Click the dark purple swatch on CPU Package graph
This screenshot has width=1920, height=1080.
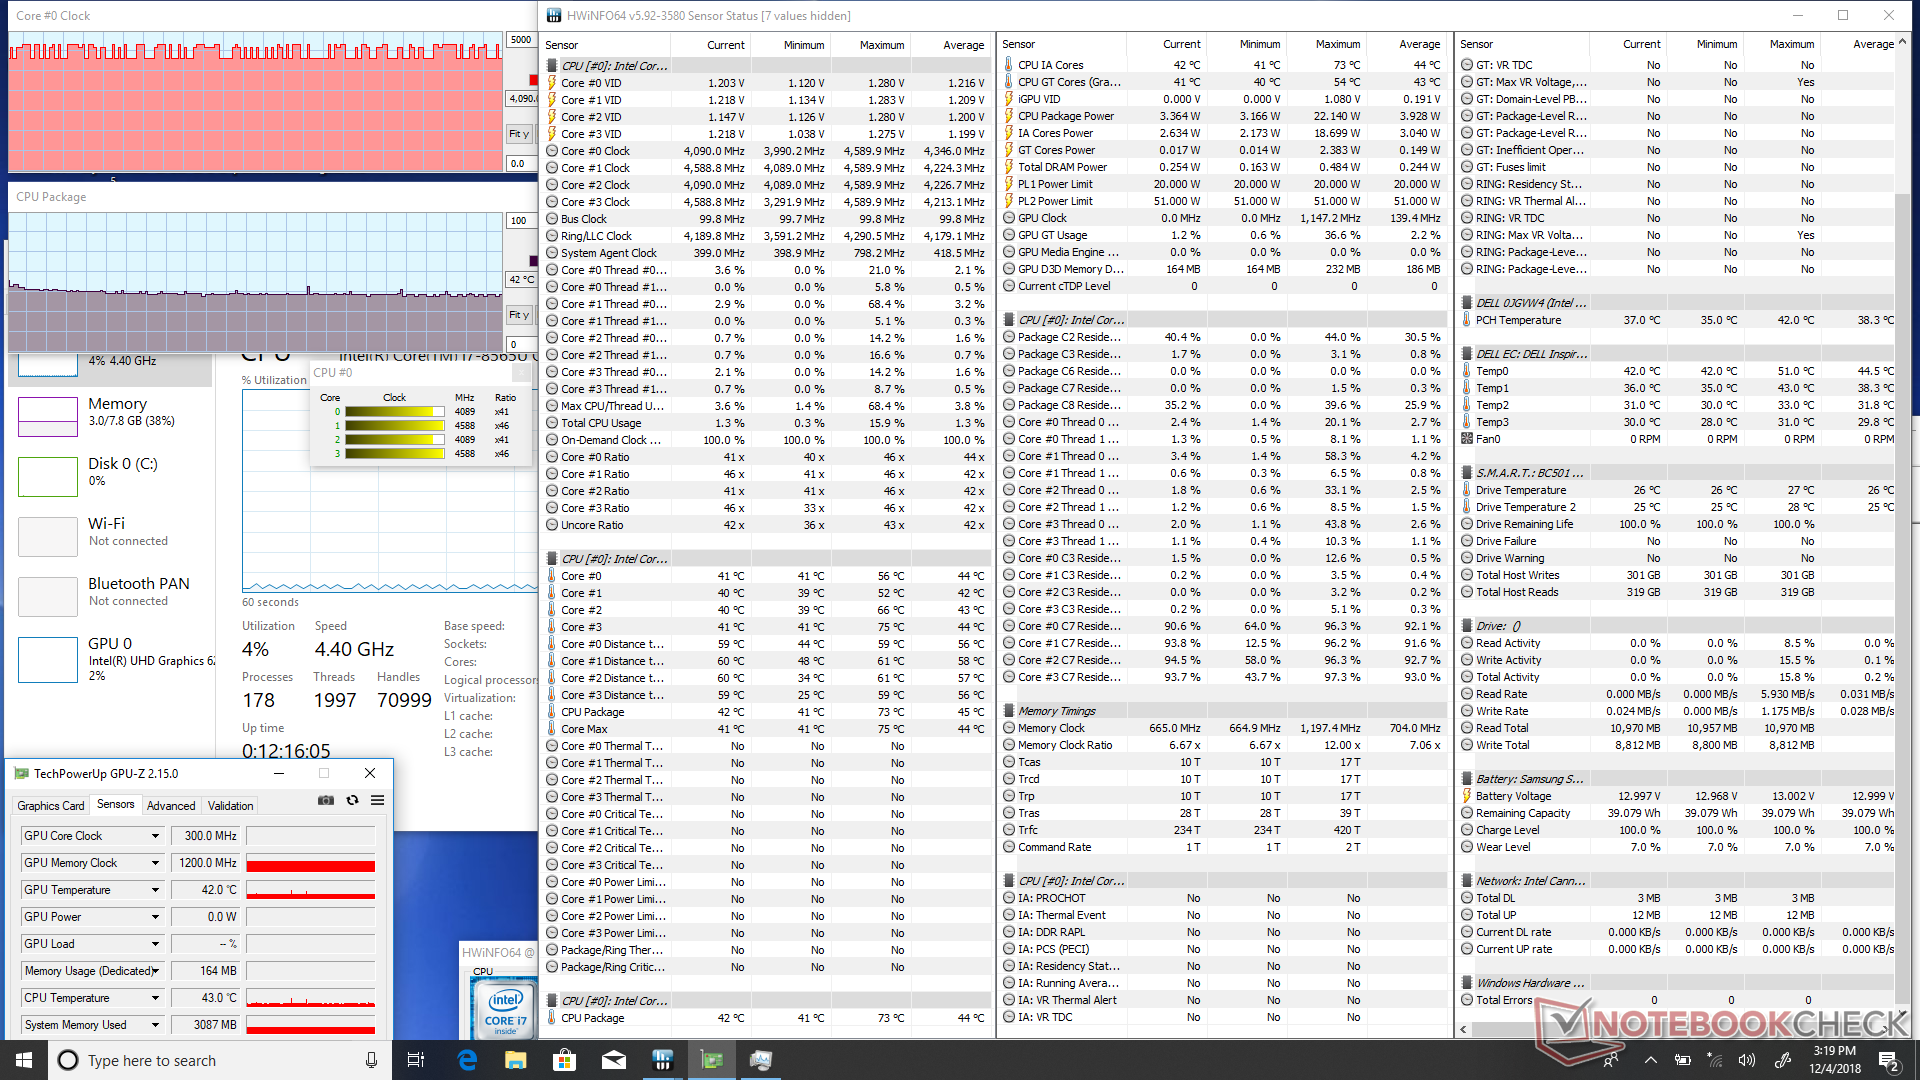point(533,261)
